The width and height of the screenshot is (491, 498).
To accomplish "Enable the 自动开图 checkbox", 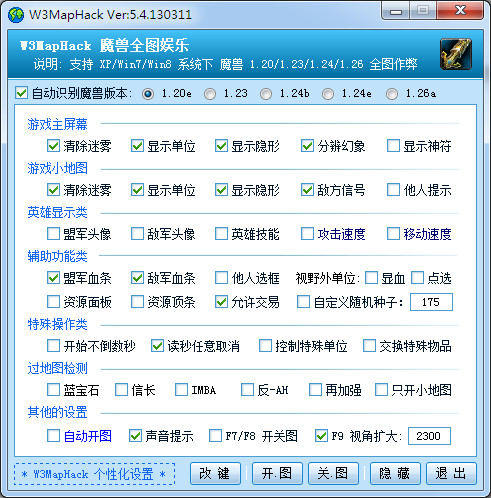I will (x=53, y=436).
